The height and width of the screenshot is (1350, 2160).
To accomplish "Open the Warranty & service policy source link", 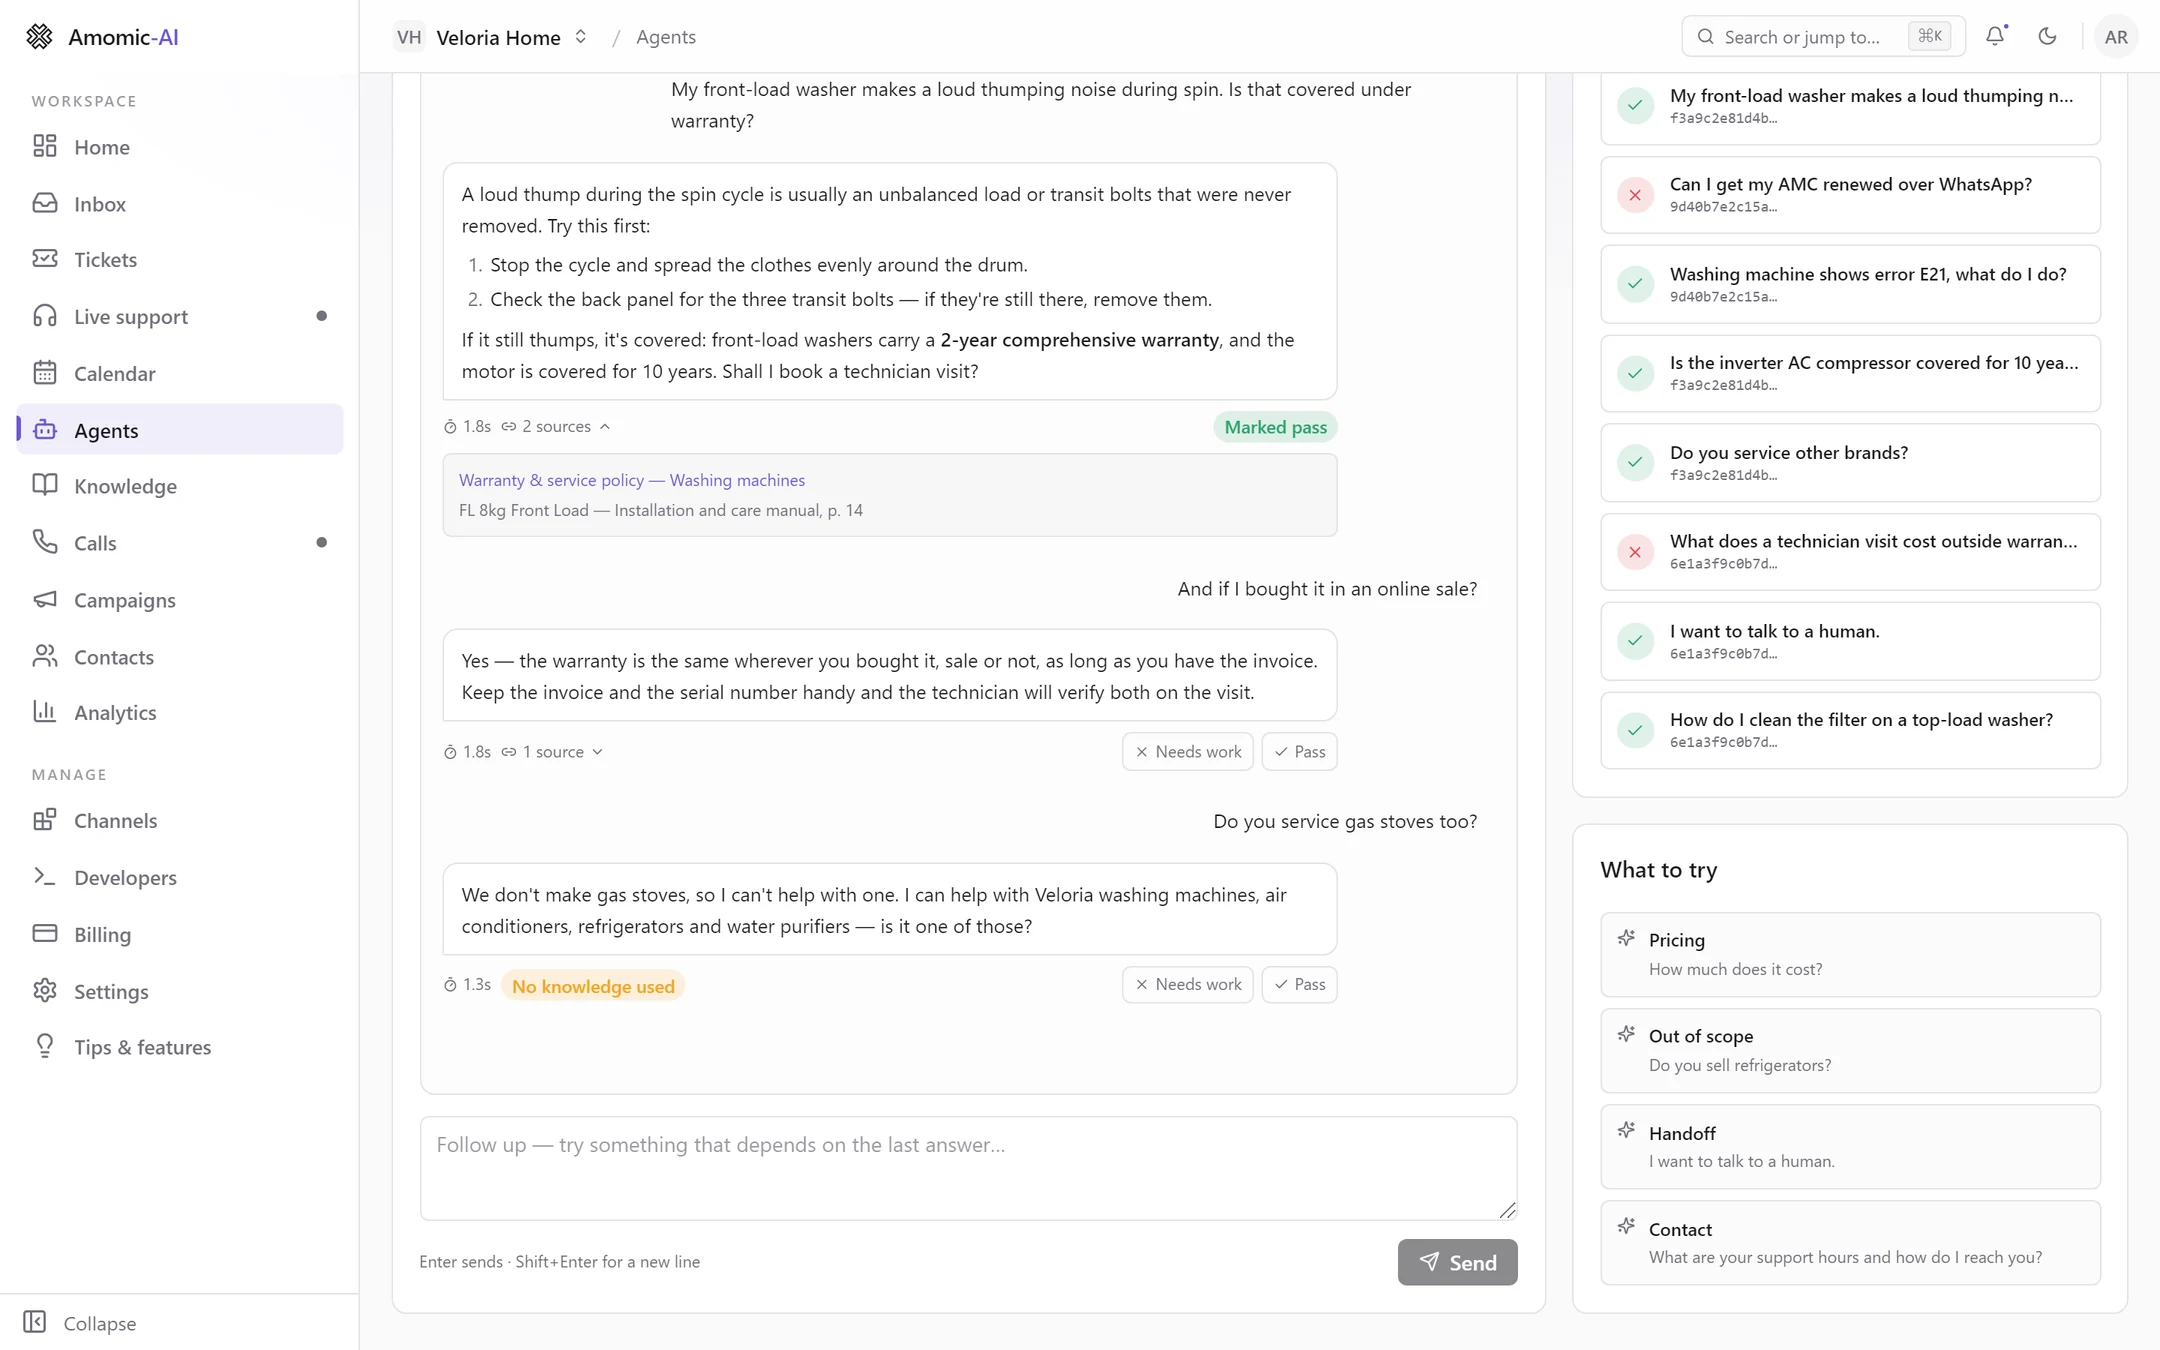I will point(632,480).
